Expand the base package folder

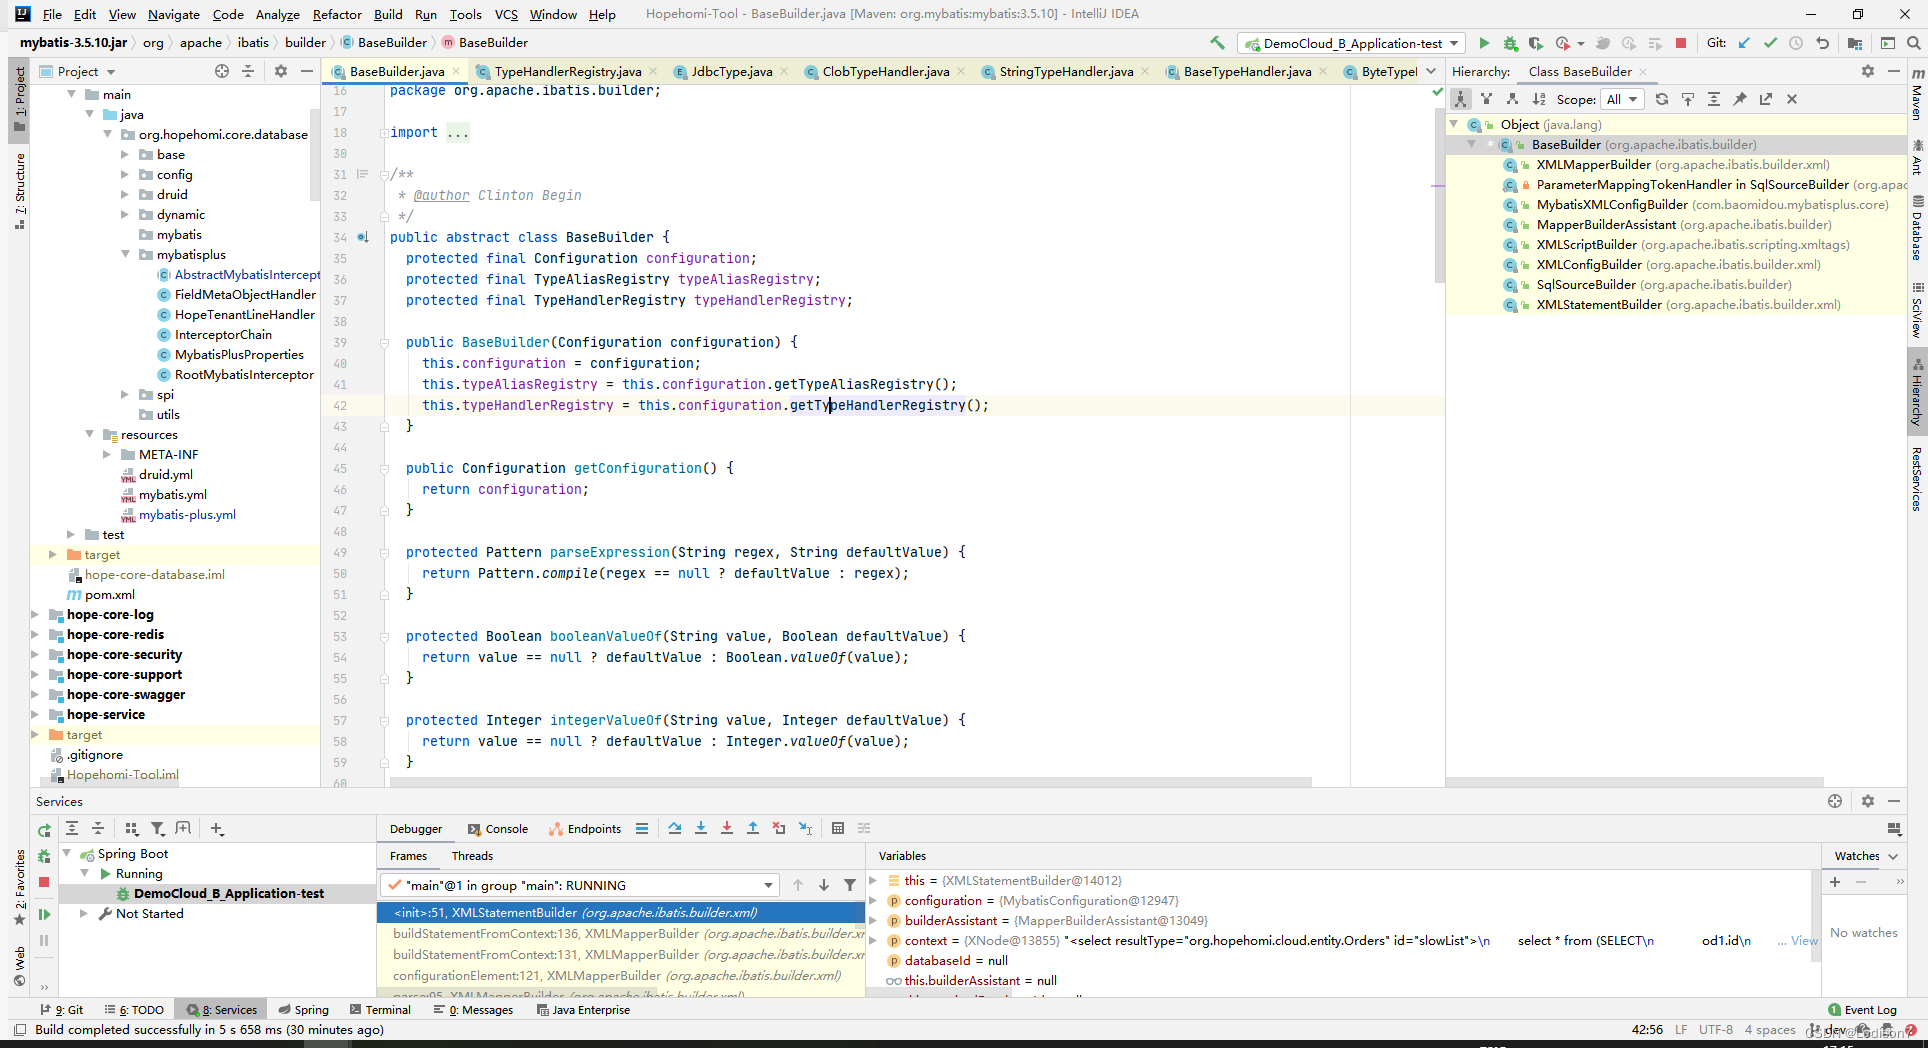125,155
